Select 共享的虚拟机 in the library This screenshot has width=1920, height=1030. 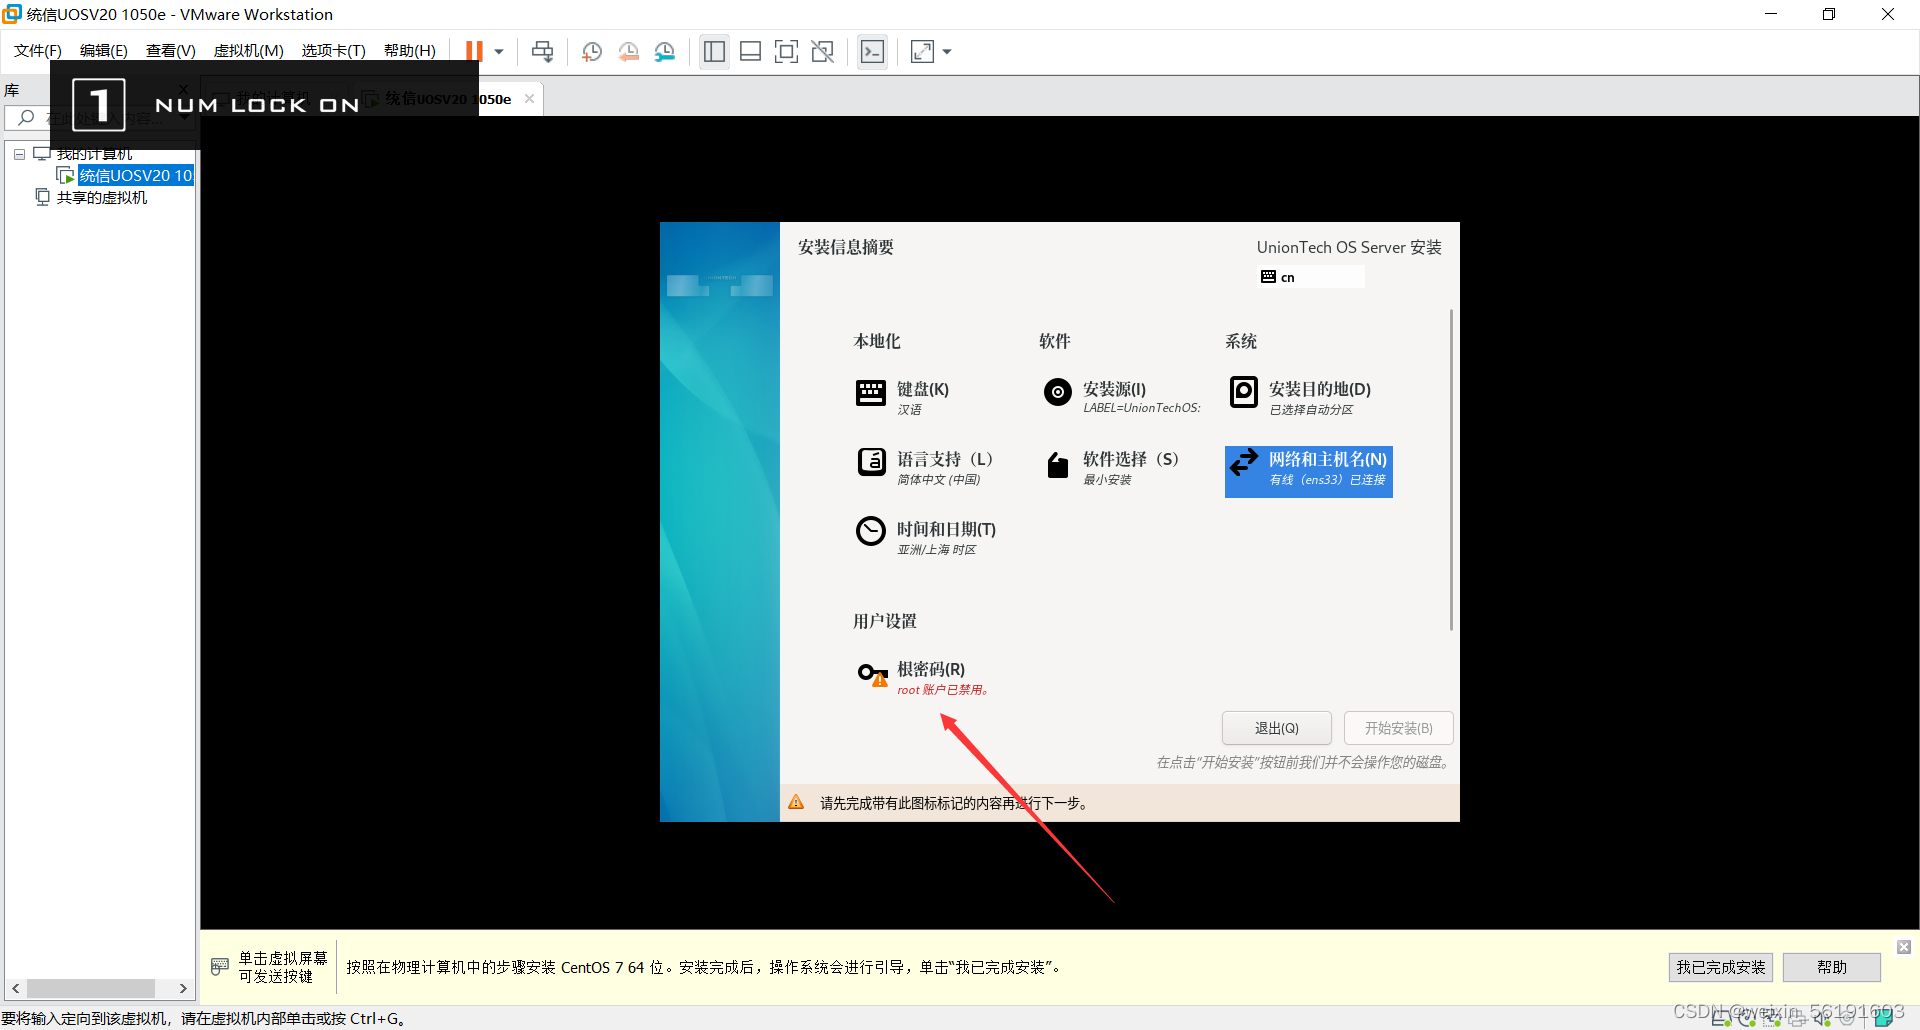pyautogui.click(x=102, y=198)
